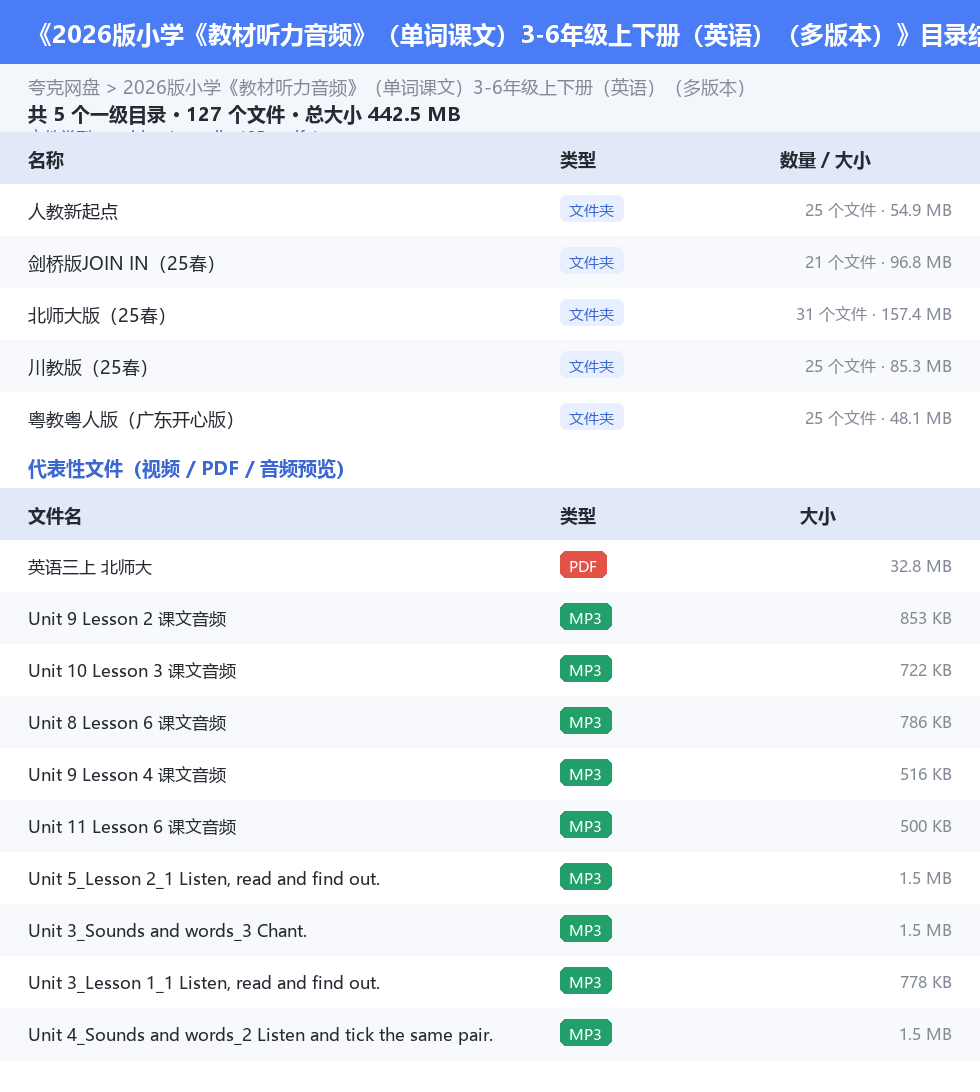Click MP3 badge for Unit 5_Lesson 2_1
The height and width of the screenshot is (1092, 980).
click(x=586, y=878)
